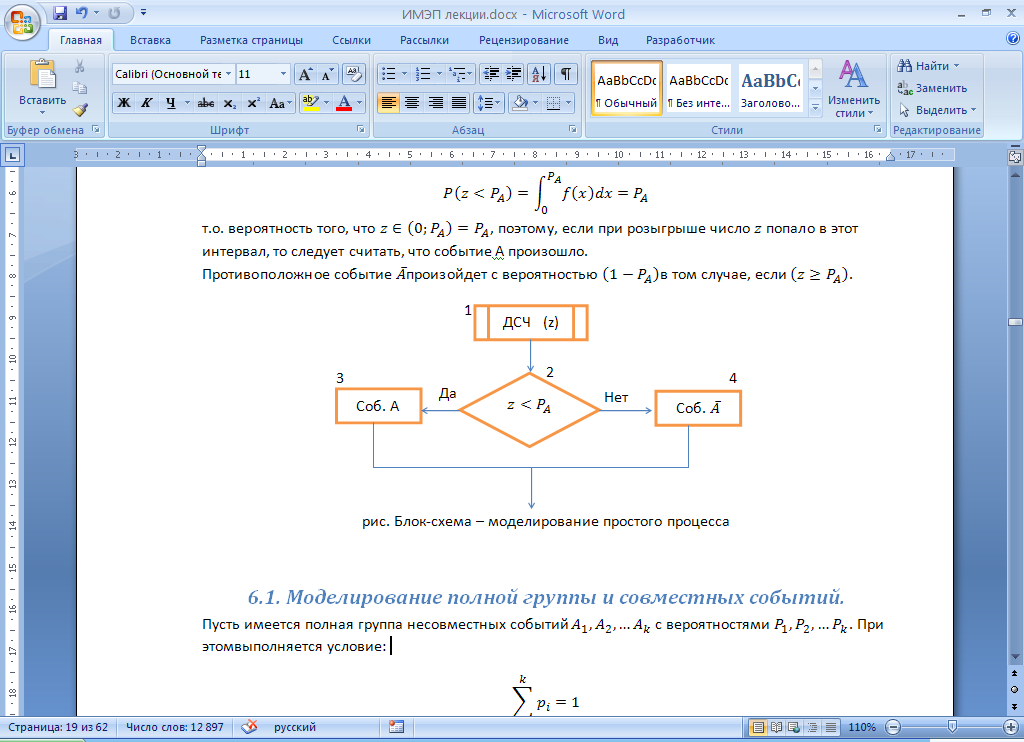Switch to Web Layout view
The height and width of the screenshot is (742, 1024).
[x=794, y=727]
